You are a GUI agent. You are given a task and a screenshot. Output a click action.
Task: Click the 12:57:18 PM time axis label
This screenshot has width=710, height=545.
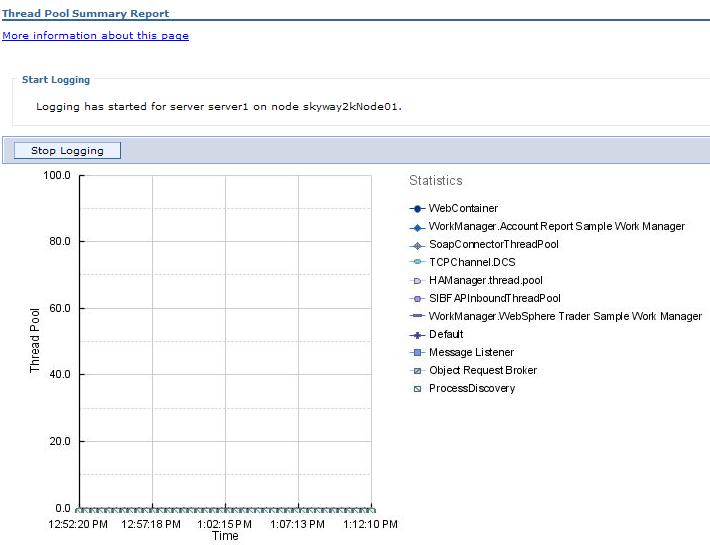coord(151,524)
